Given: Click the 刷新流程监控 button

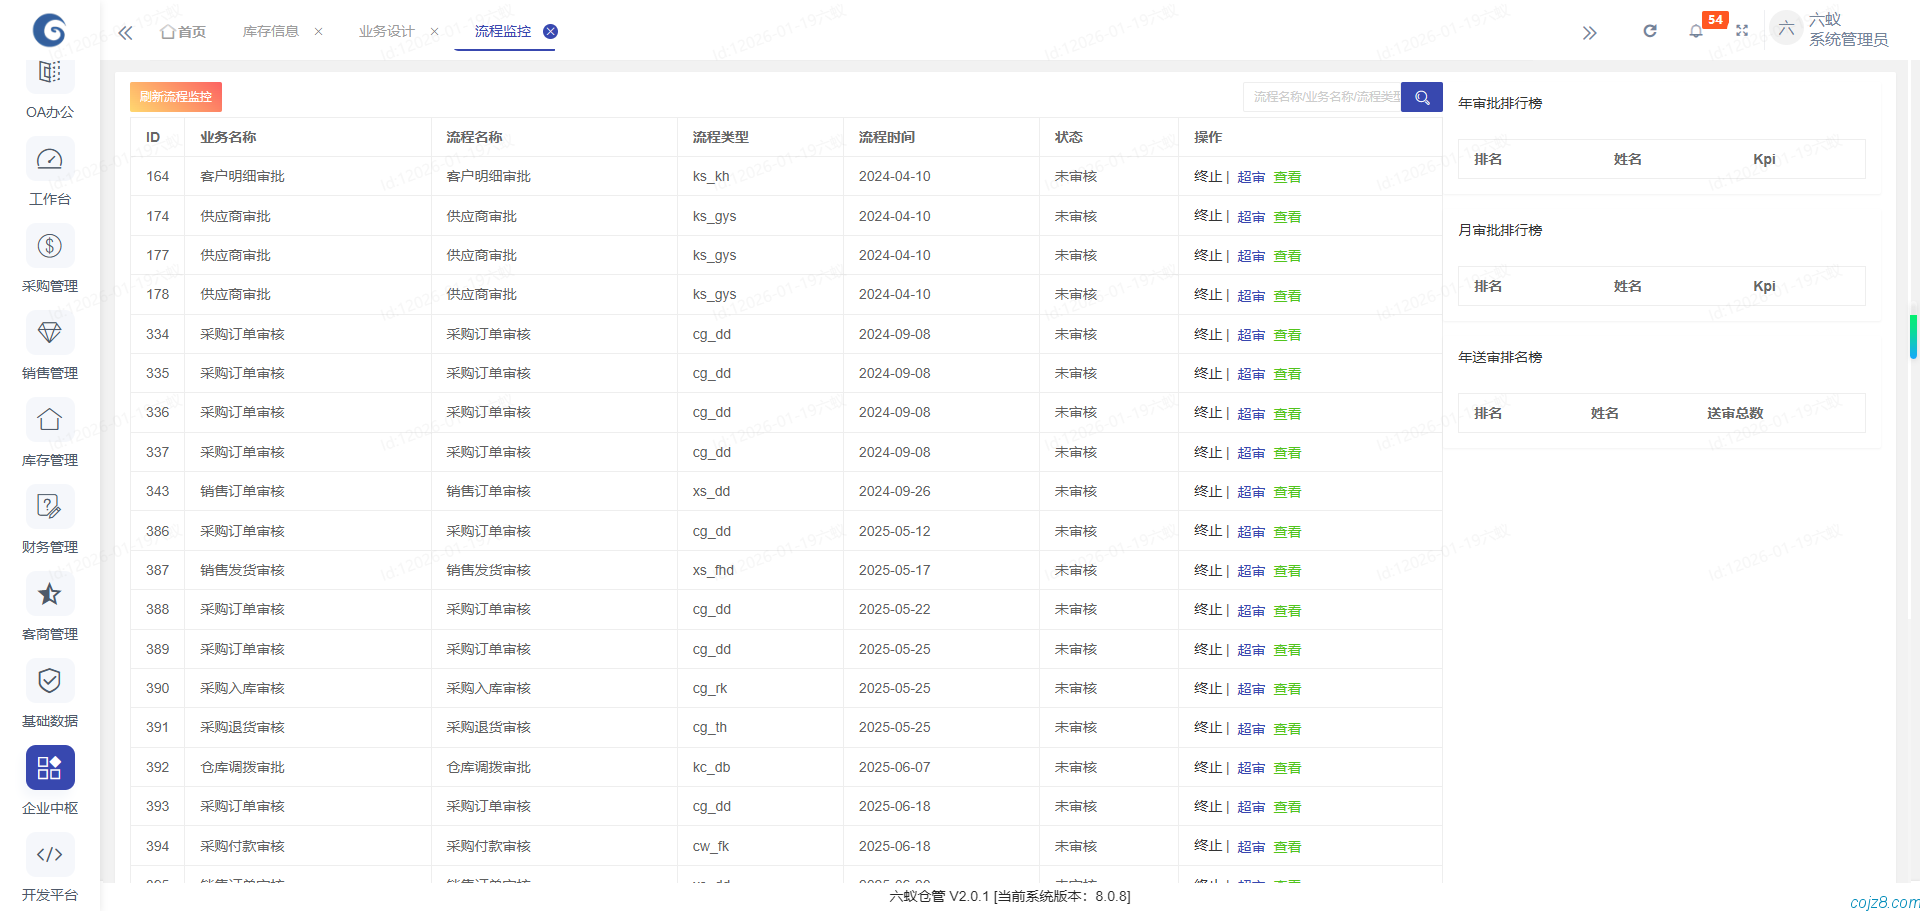Looking at the screenshot, I should (x=176, y=97).
